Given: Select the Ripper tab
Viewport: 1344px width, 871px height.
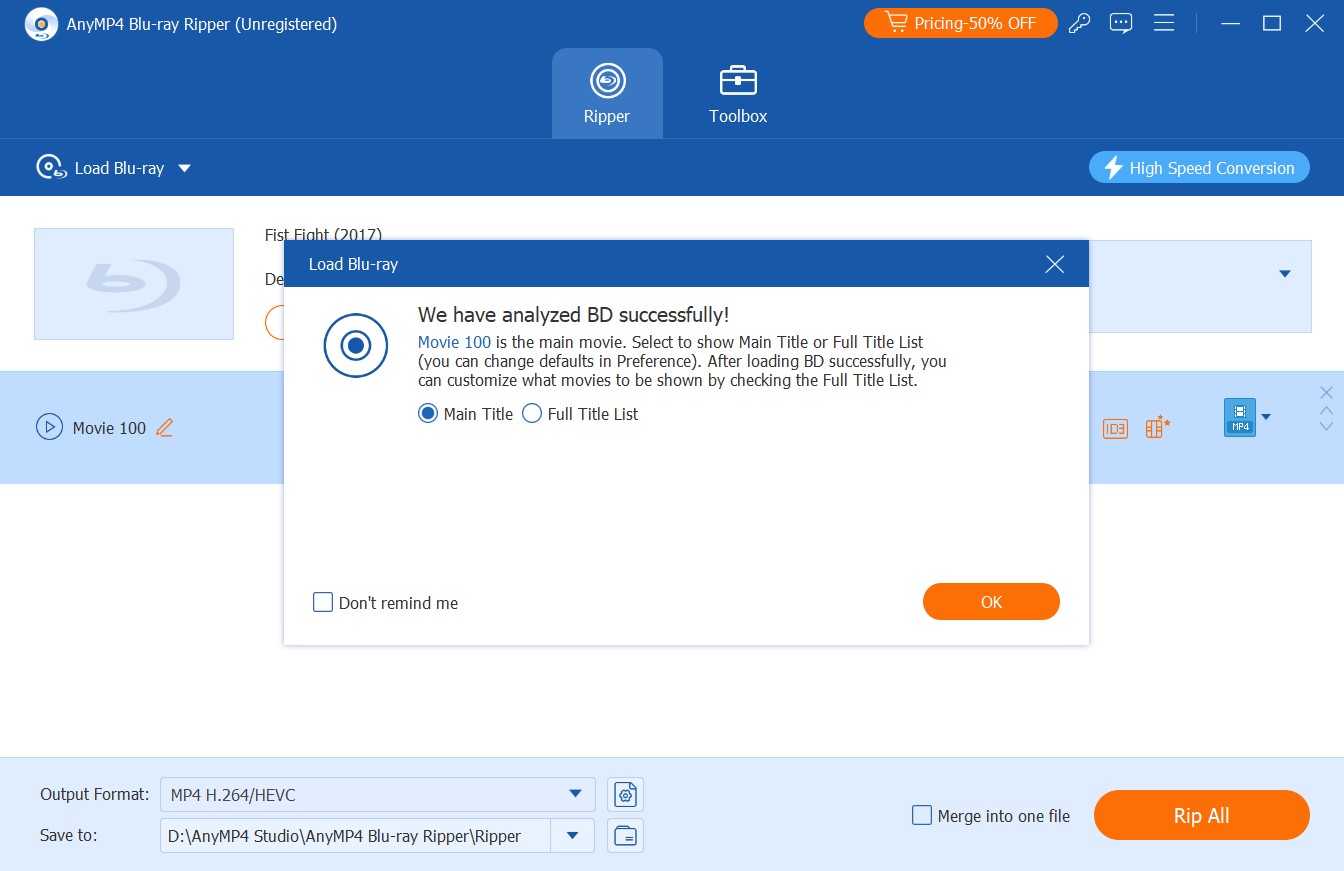Looking at the screenshot, I should [x=607, y=92].
